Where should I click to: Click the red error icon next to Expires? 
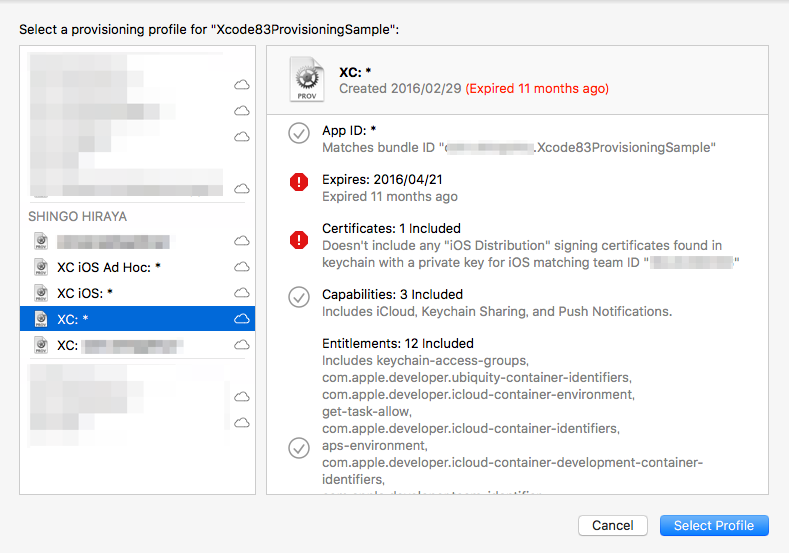pyautogui.click(x=299, y=182)
